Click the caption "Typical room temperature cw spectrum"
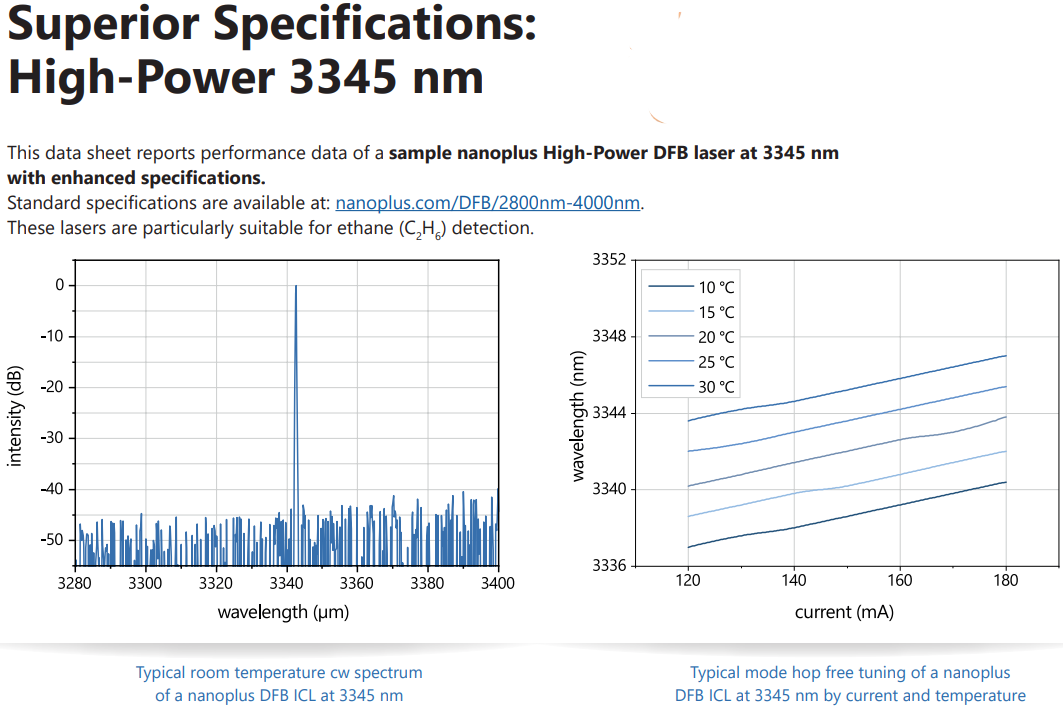Viewport: 1063px width, 718px height. tap(279, 673)
